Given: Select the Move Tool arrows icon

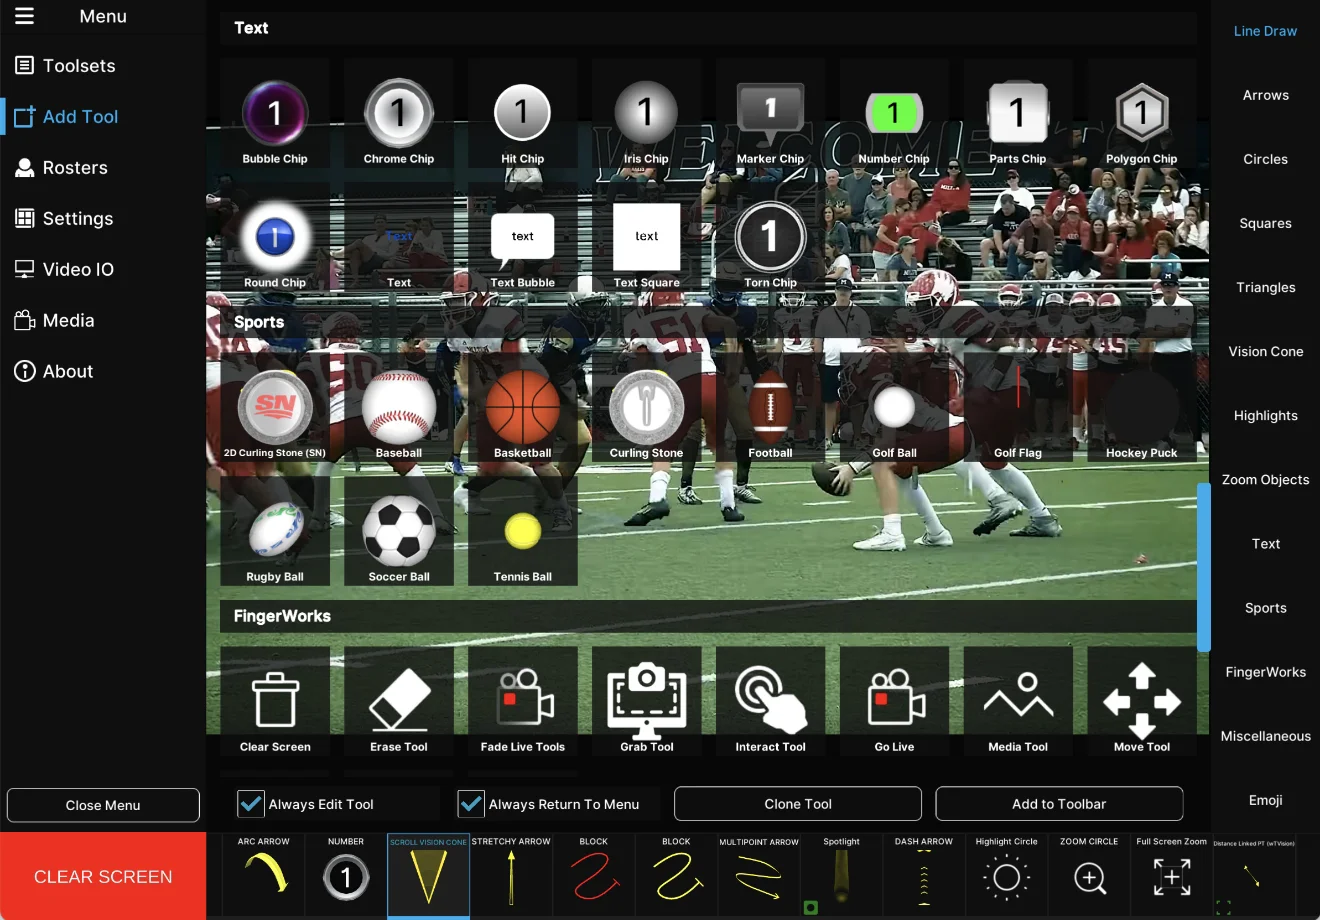Looking at the screenshot, I should tap(1141, 700).
